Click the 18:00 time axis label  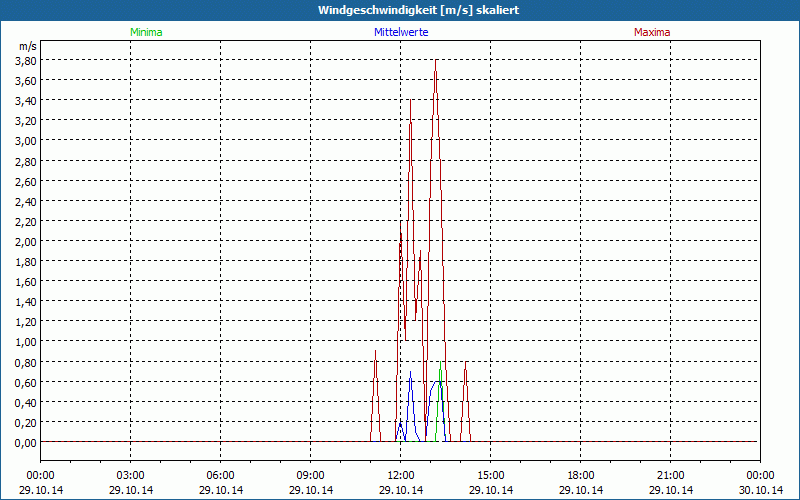tap(581, 476)
